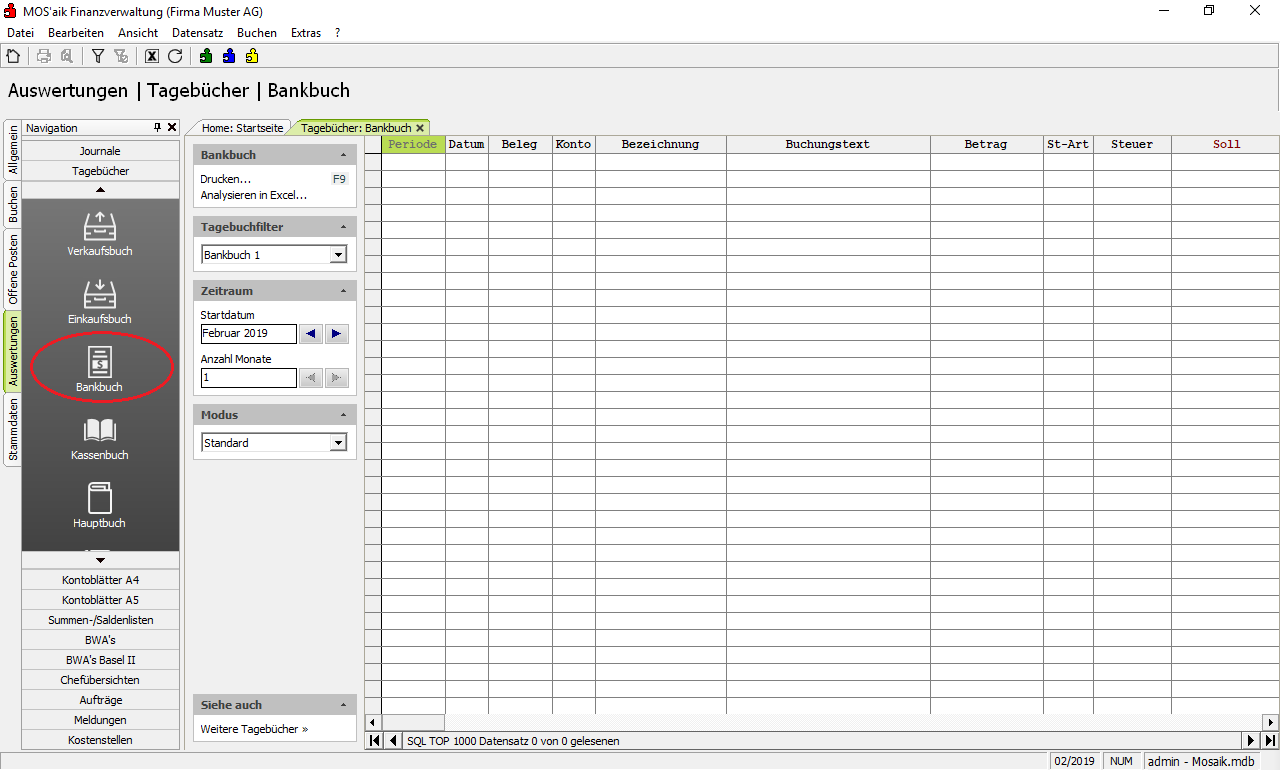
Task: Click the yellow puzzle piece icon
Action: point(252,57)
